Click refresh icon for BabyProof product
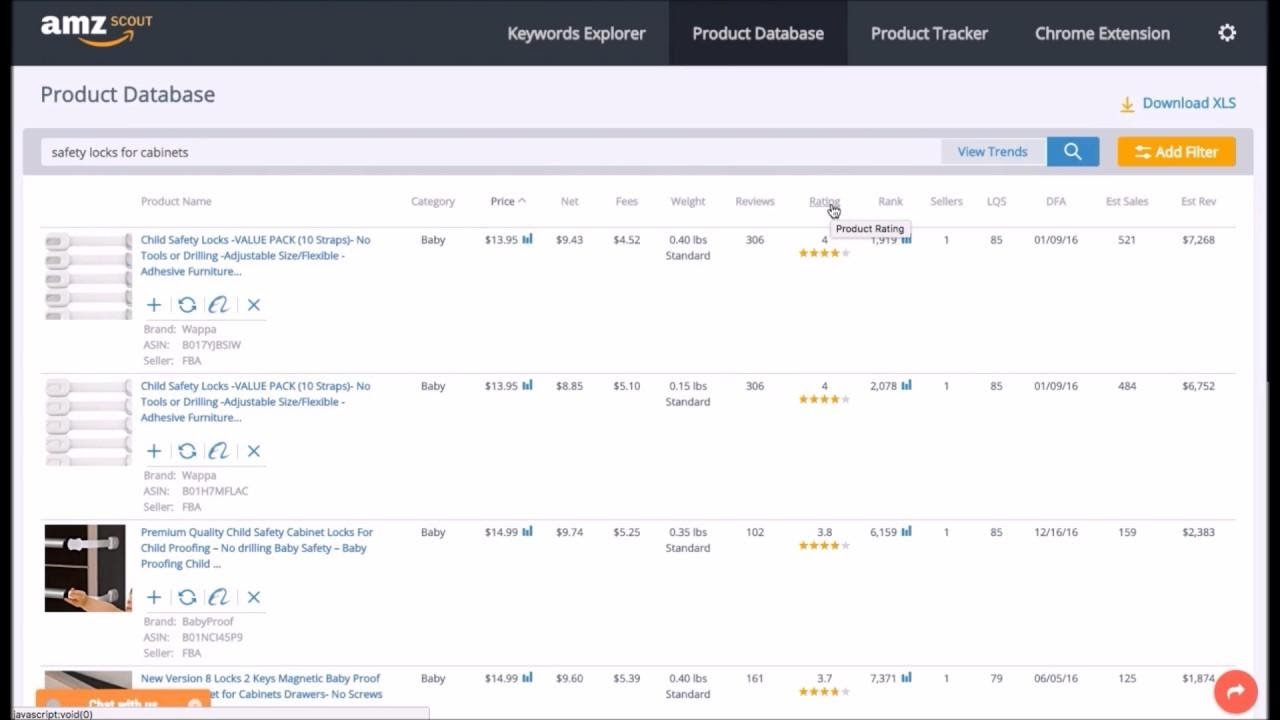 point(187,597)
